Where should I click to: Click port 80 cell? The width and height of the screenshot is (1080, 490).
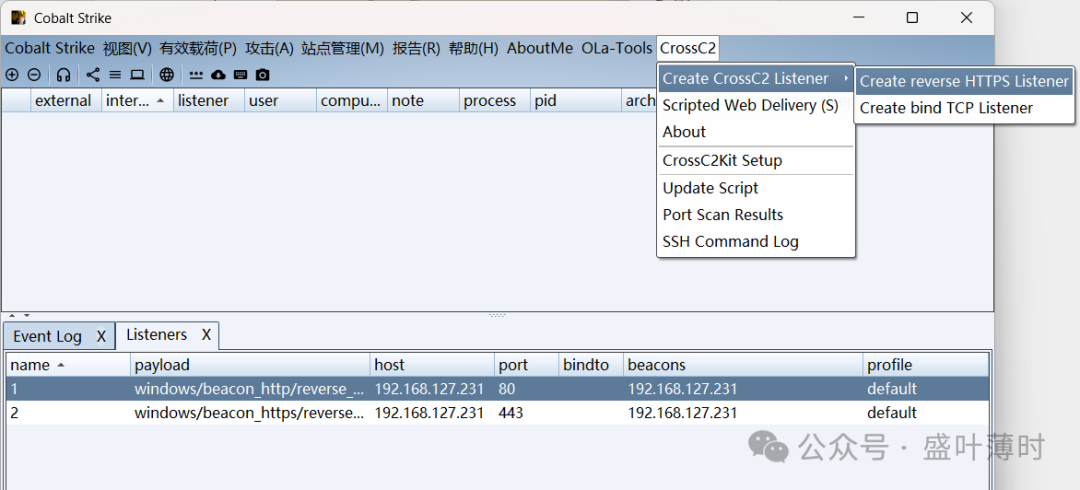[526, 389]
